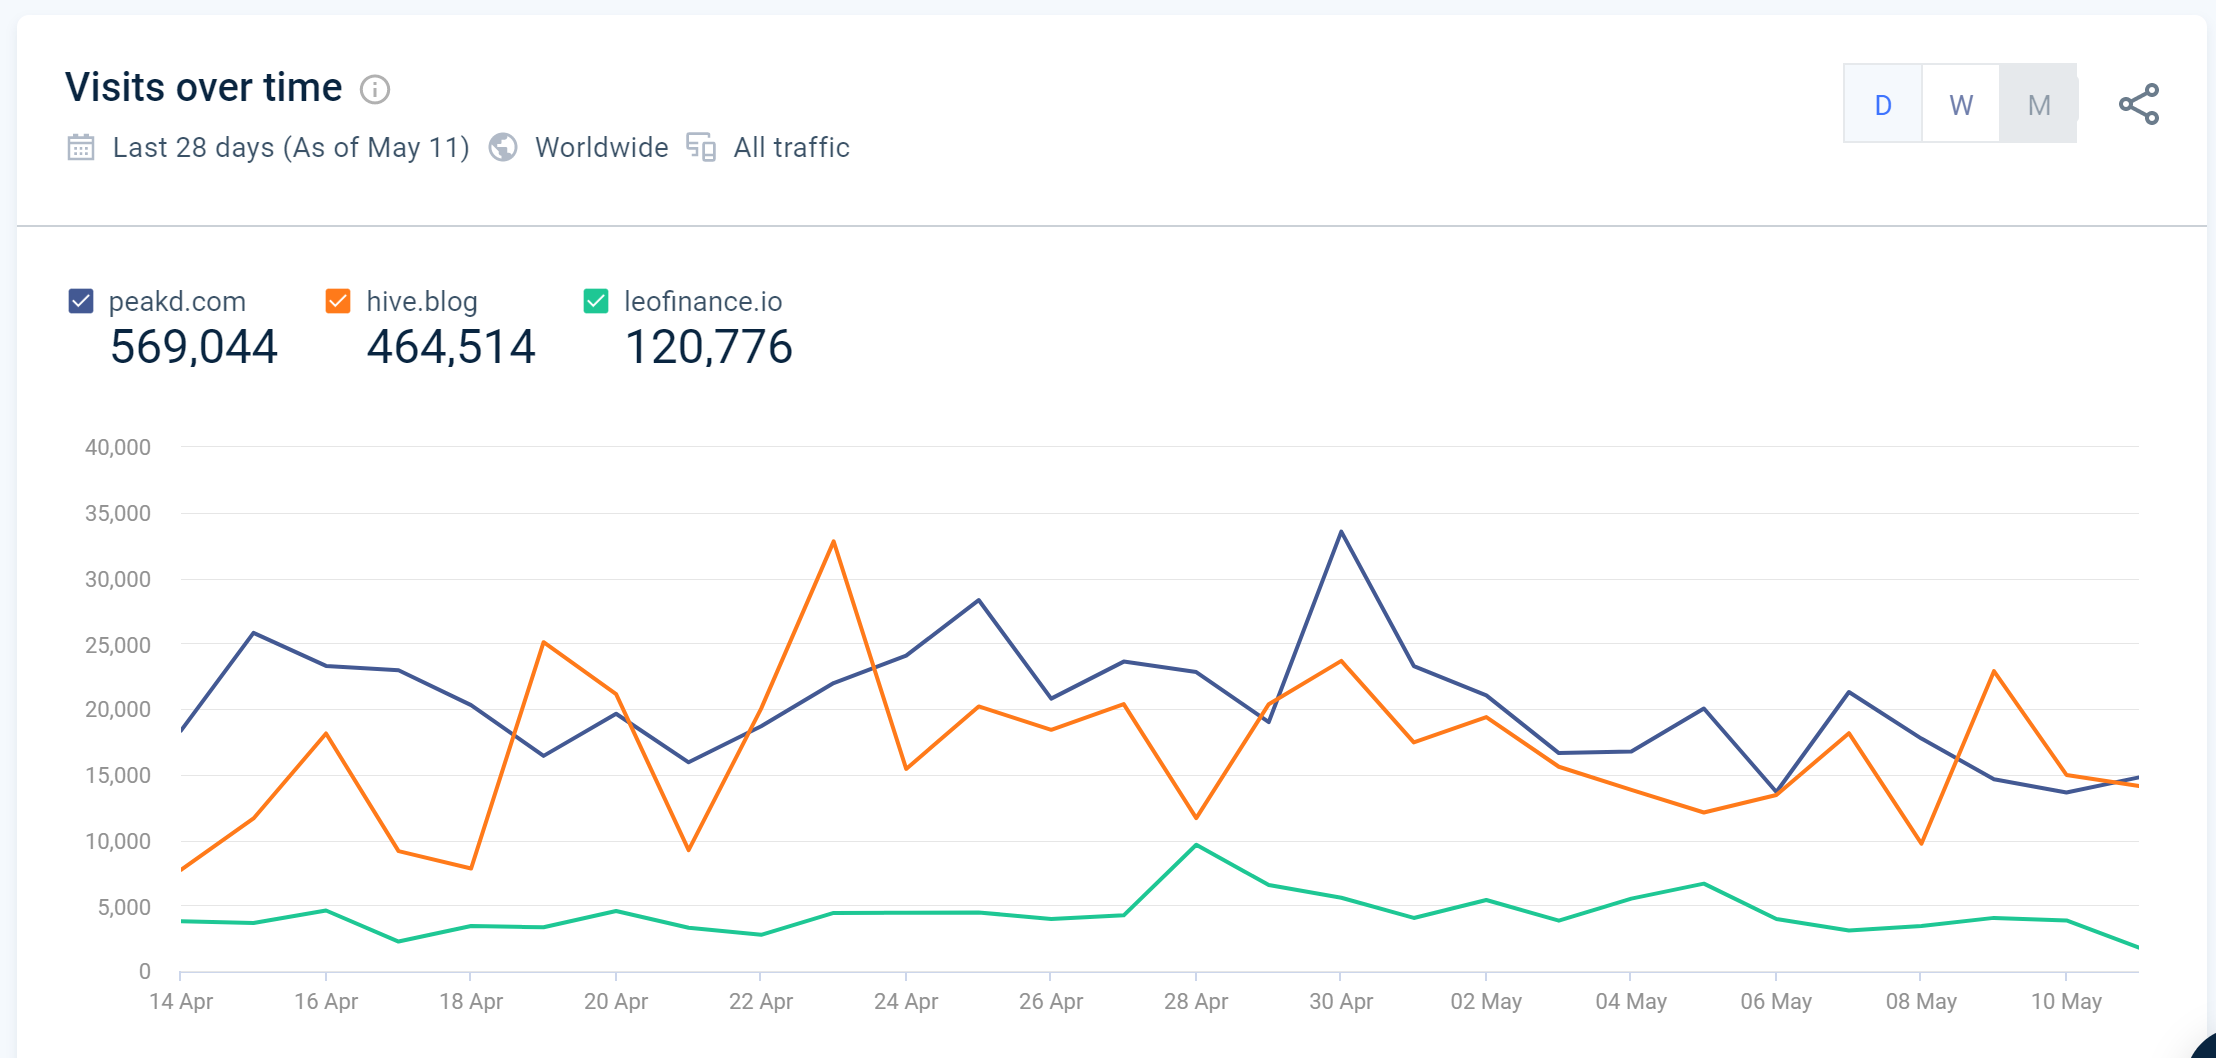Switch to monthly view M
The height and width of the screenshot is (1058, 2216).
pyautogui.click(x=2039, y=104)
